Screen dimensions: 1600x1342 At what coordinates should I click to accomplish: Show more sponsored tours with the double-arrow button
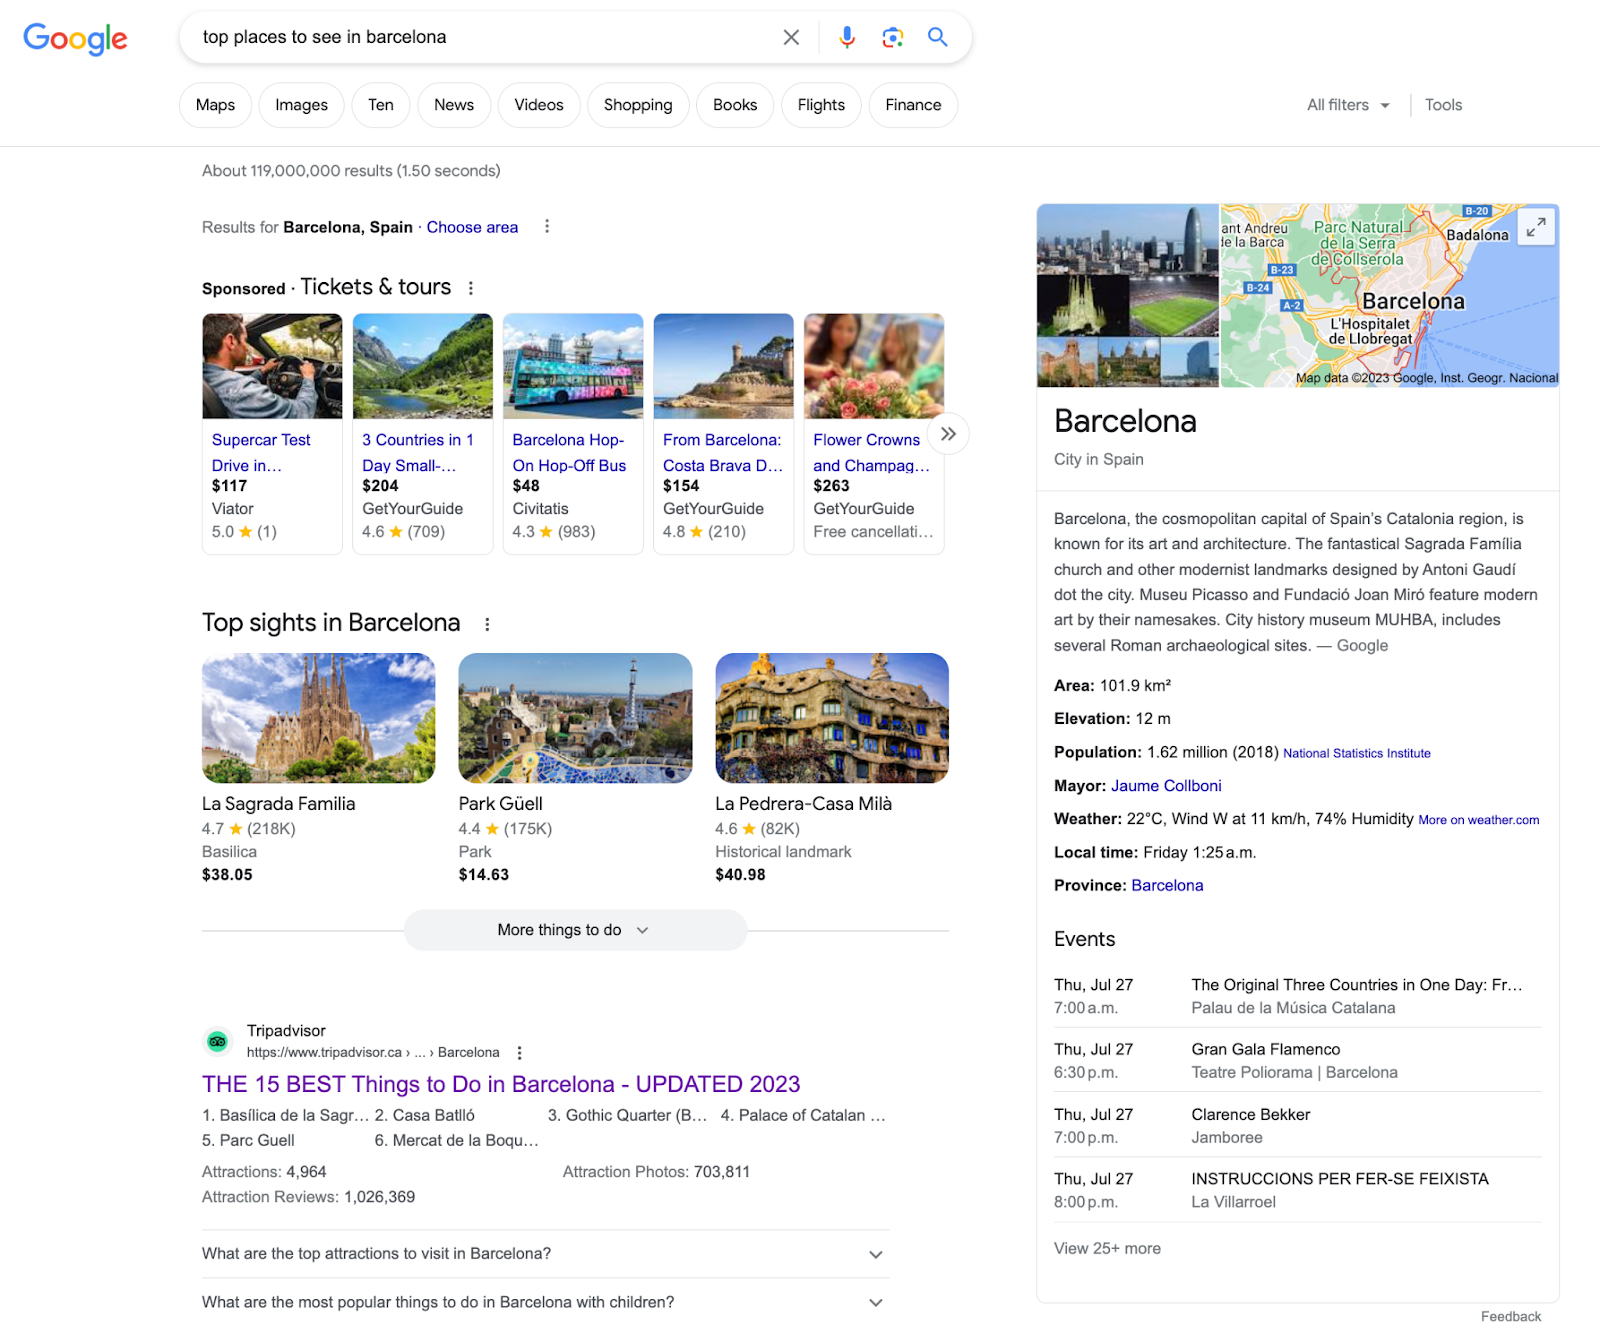[948, 434]
